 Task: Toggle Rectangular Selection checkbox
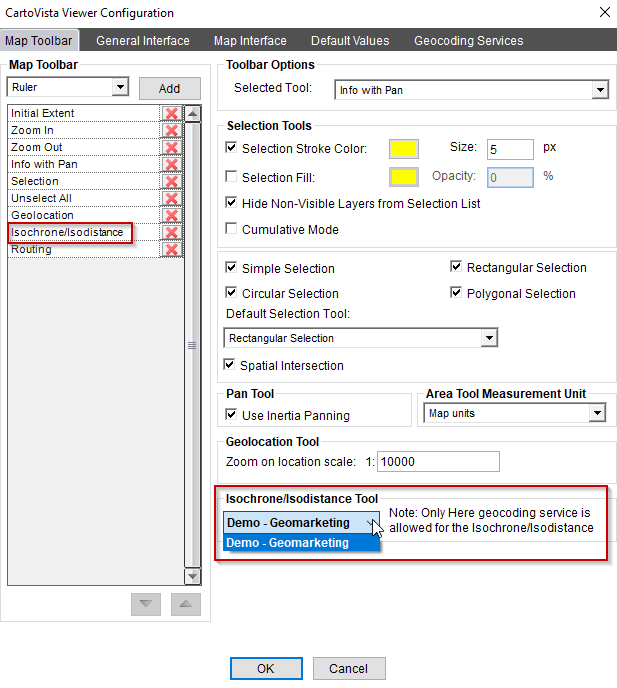(x=456, y=266)
